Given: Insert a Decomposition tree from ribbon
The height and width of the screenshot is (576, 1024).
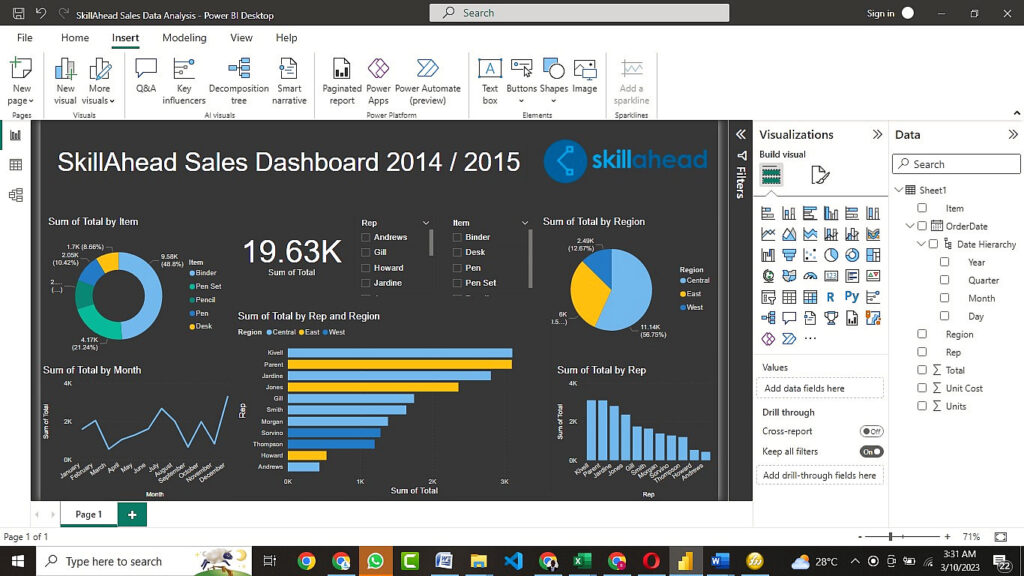Looking at the screenshot, I should click(238, 82).
